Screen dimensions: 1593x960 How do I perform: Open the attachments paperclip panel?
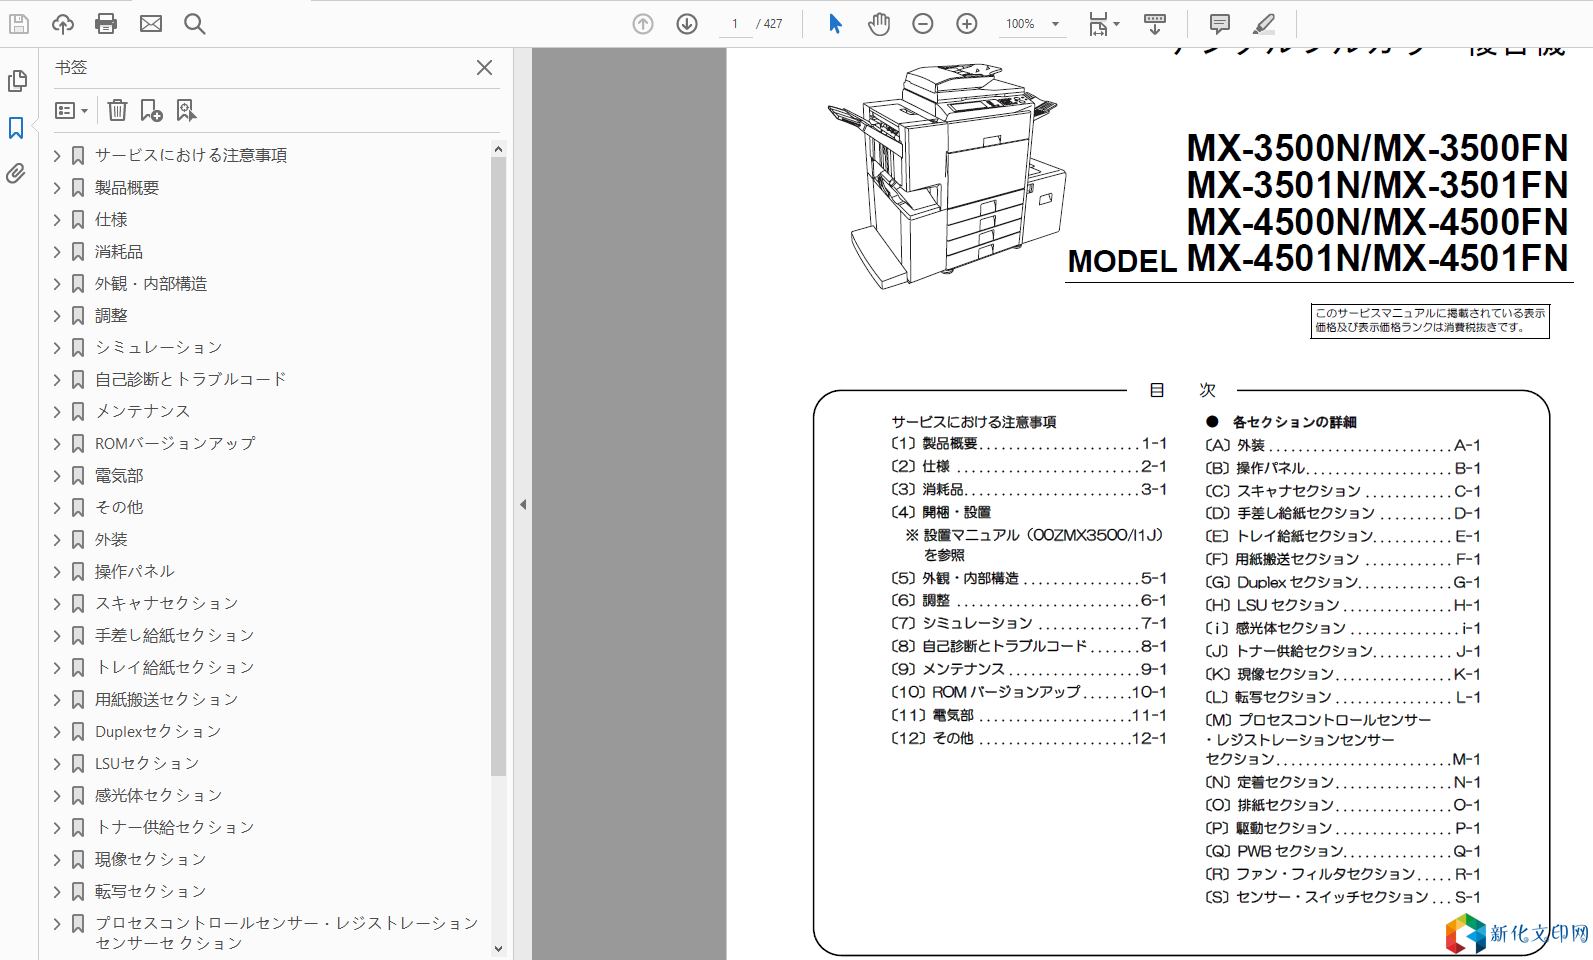16,174
